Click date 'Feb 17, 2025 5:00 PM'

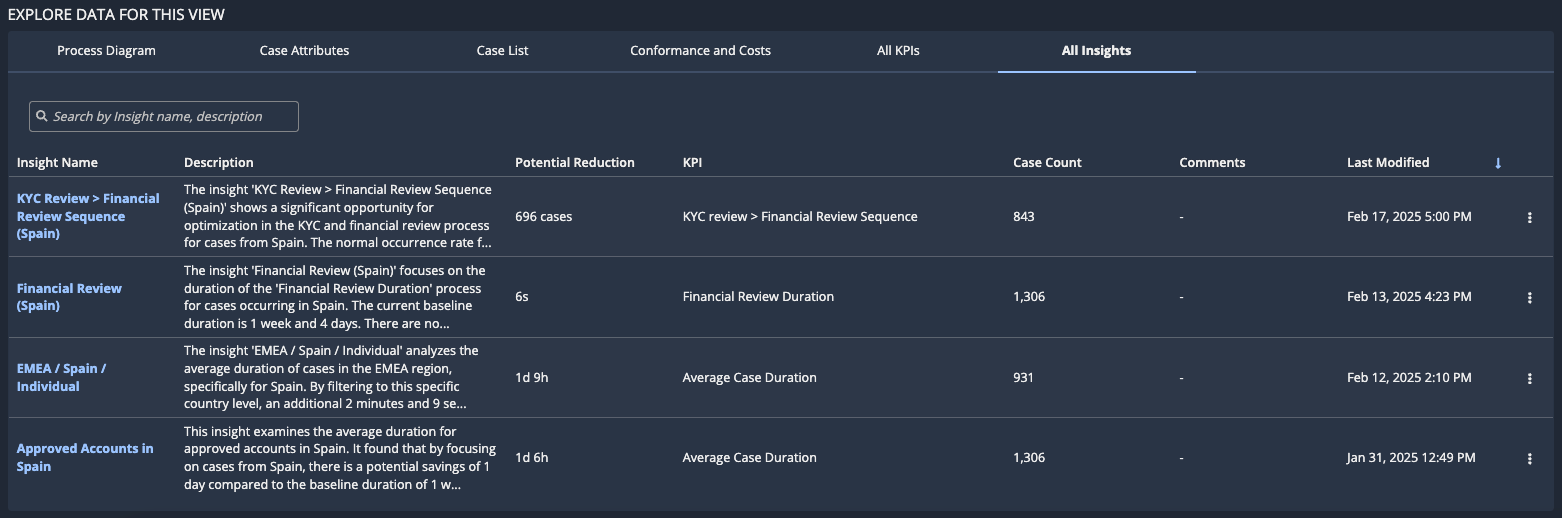coord(1409,216)
